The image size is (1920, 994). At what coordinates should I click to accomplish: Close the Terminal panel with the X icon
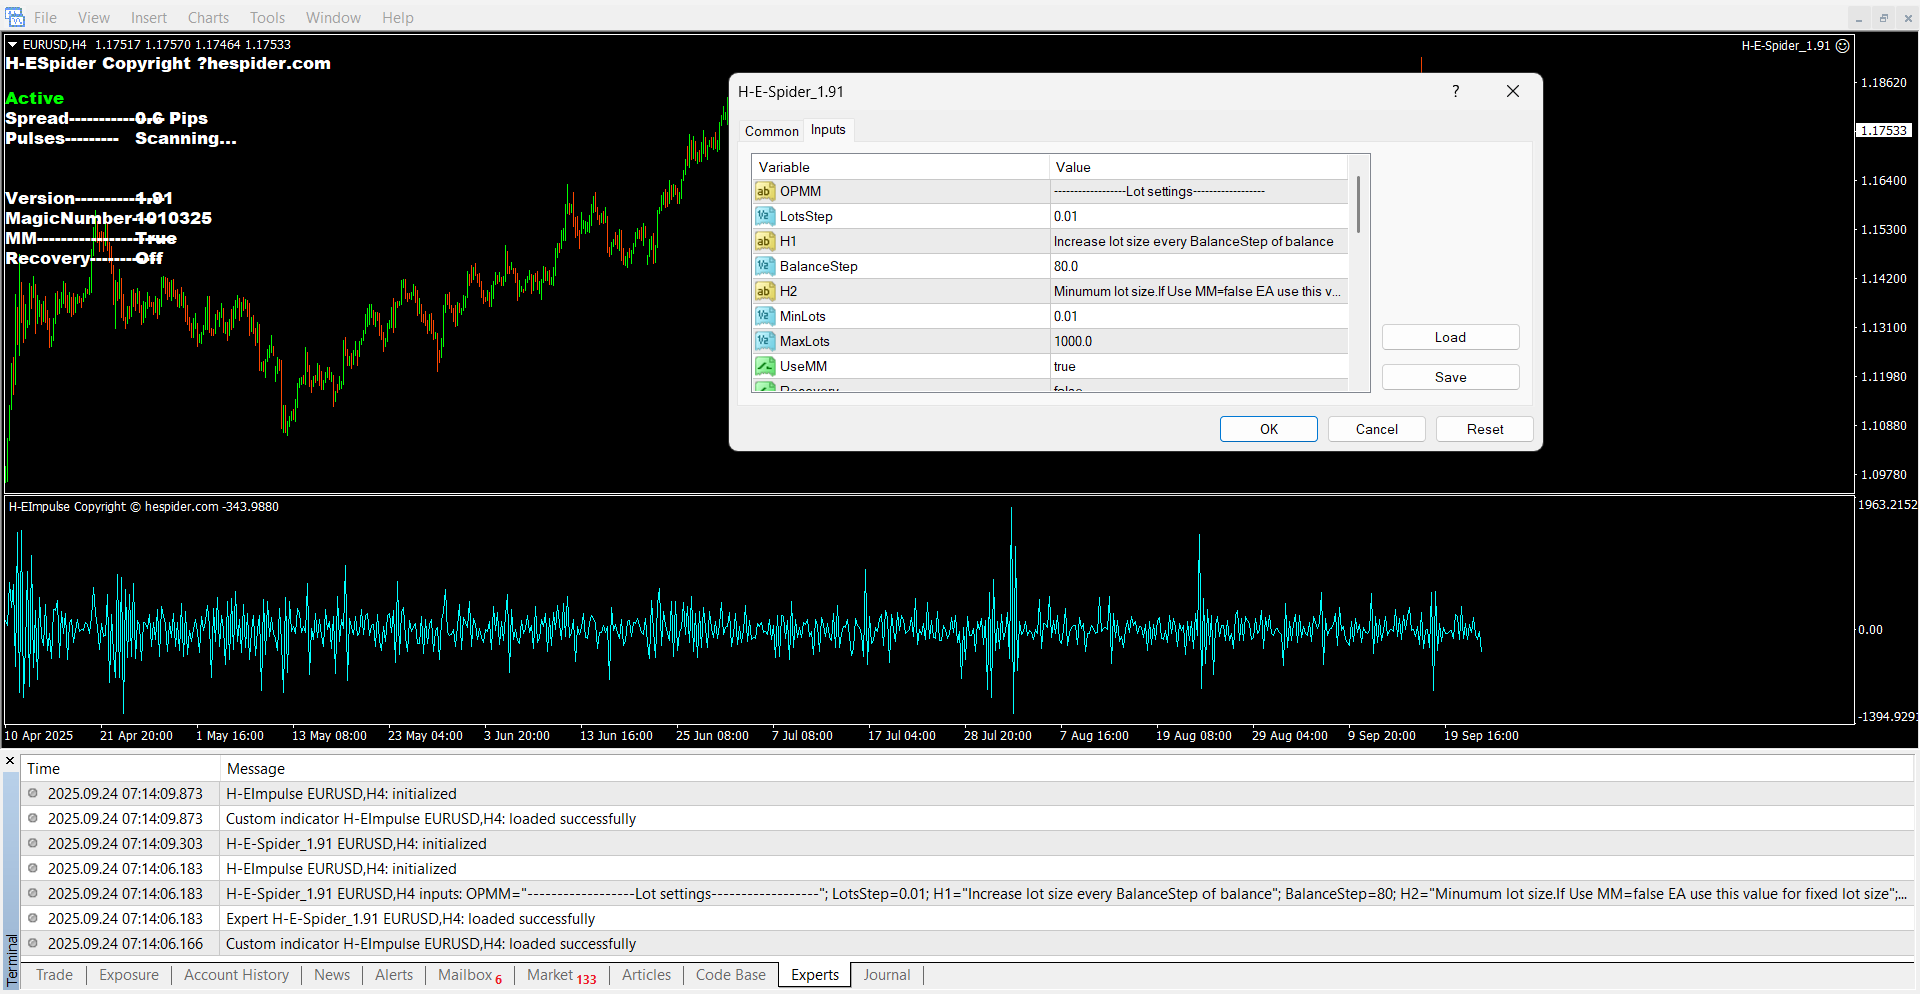10,761
